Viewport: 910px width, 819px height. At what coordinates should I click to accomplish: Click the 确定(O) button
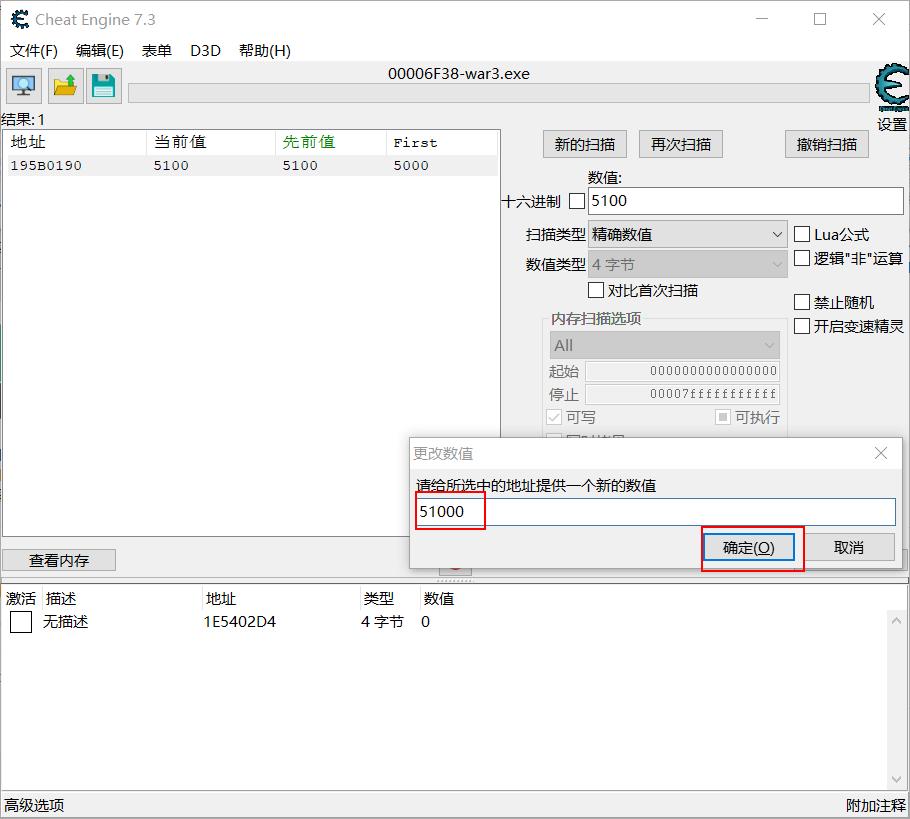point(748,547)
